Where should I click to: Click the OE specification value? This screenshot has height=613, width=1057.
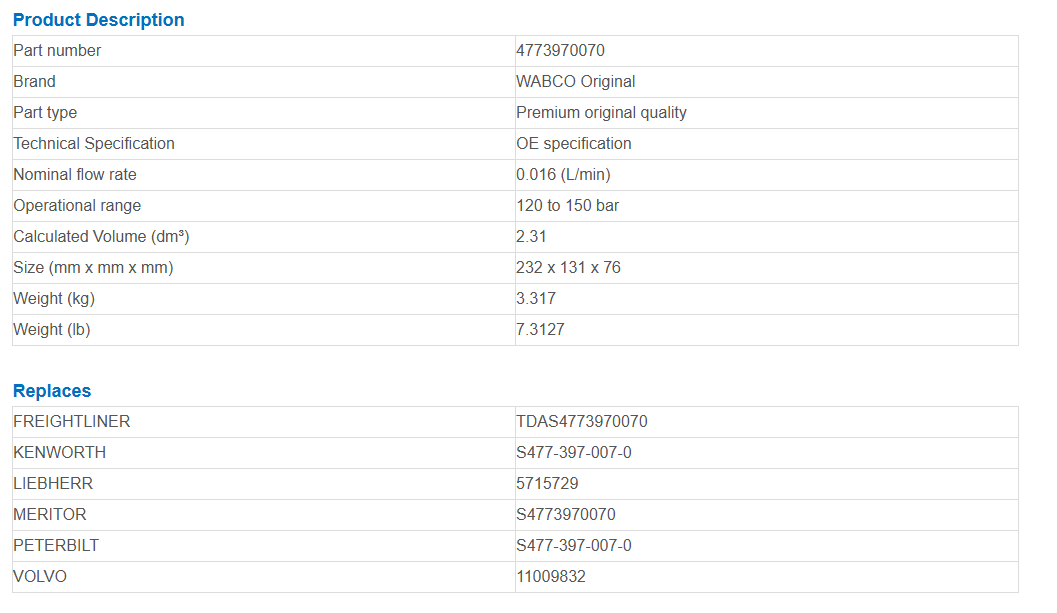(574, 144)
